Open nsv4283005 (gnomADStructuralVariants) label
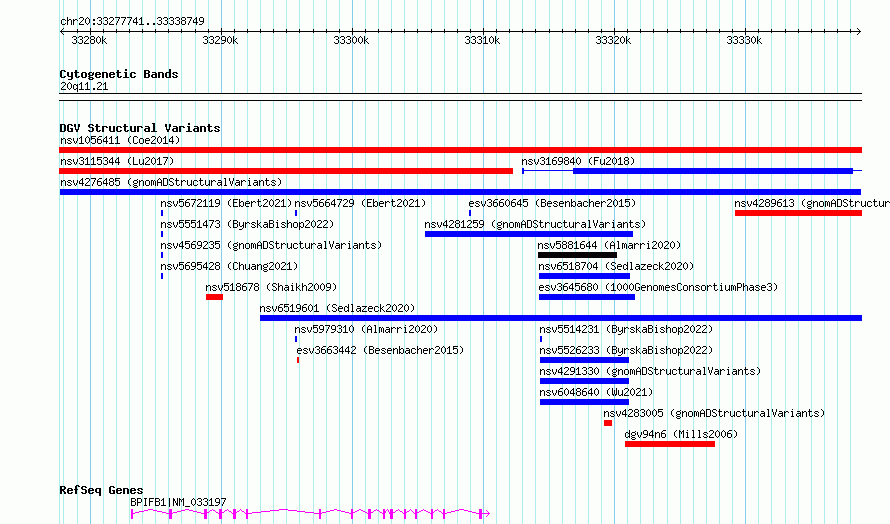This screenshot has height=524, width=890. 714,413
